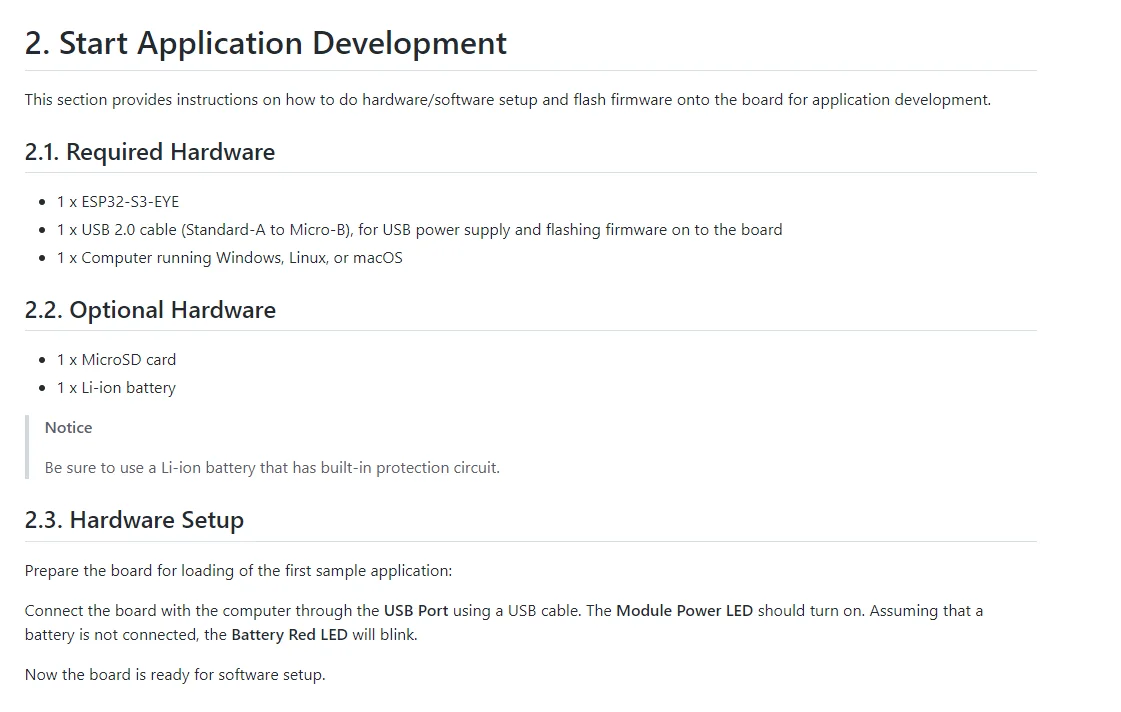The width and height of the screenshot is (1121, 712).
Task: Click the heading '2. Start Application Development'
Action: [x=265, y=44]
